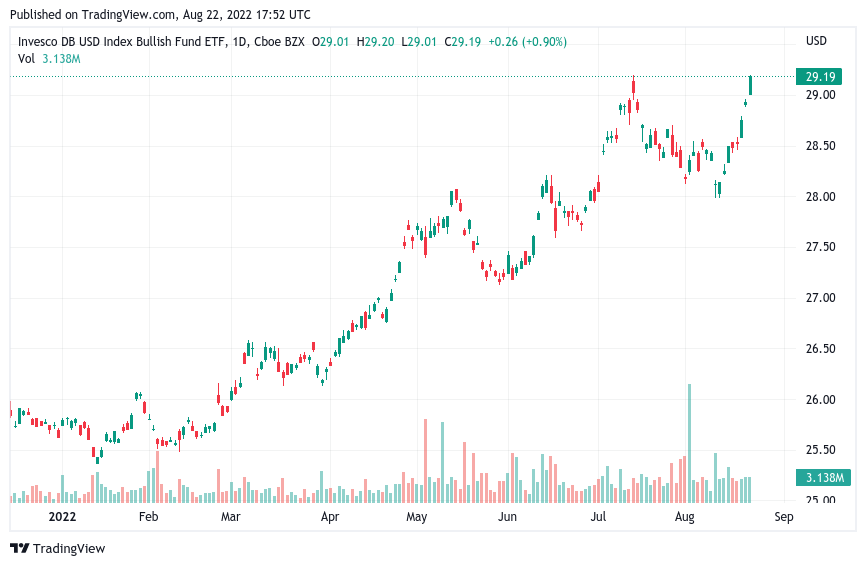This screenshot has height=566, width=866.
Task: Click the May time axis label
Action: coord(416,517)
